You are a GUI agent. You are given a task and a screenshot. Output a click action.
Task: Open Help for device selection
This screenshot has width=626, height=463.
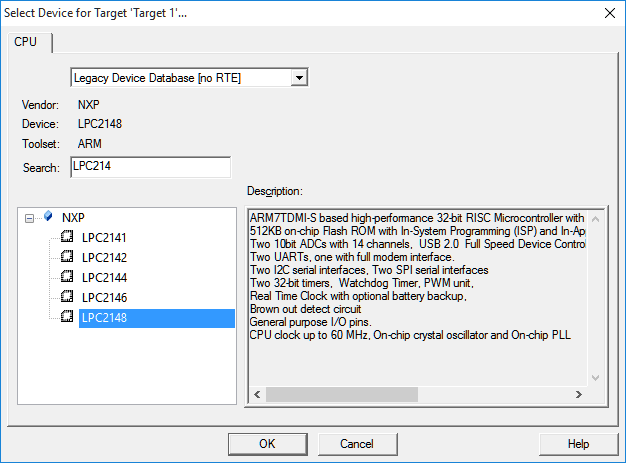[x=578, y=444]
